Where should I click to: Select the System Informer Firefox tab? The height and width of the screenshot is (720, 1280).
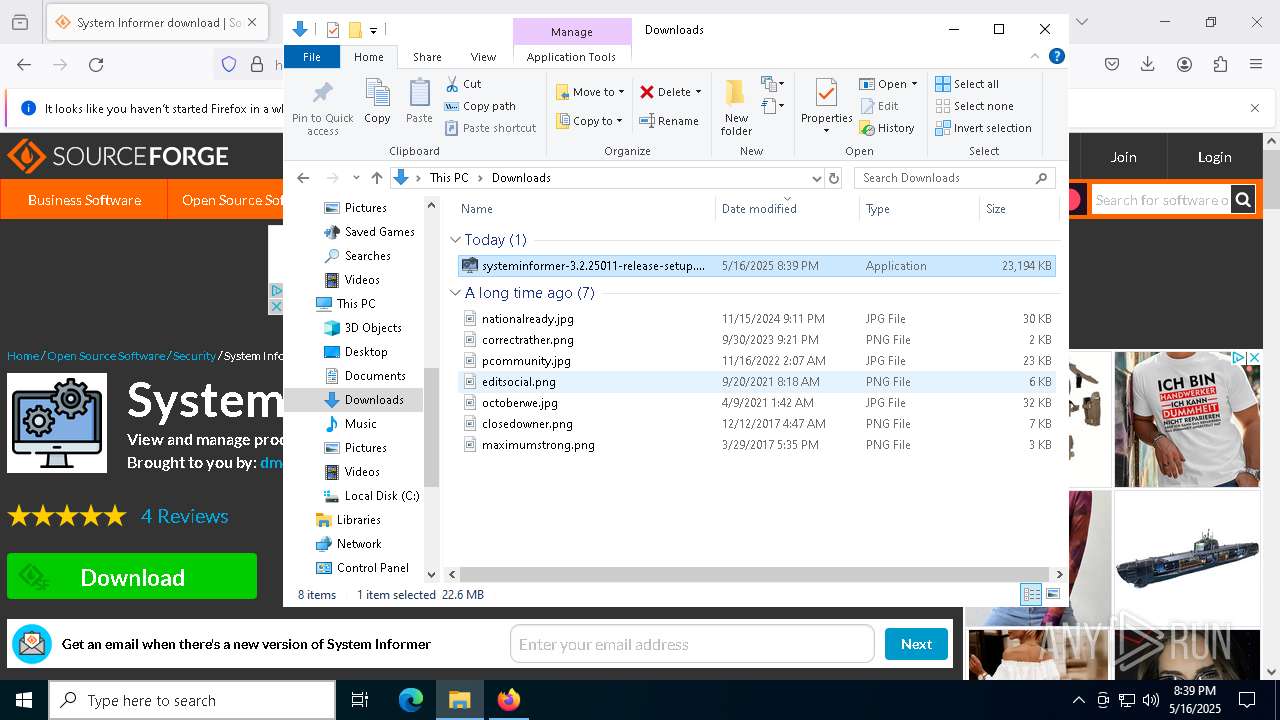pyautogui.click(x=156, y=22)
